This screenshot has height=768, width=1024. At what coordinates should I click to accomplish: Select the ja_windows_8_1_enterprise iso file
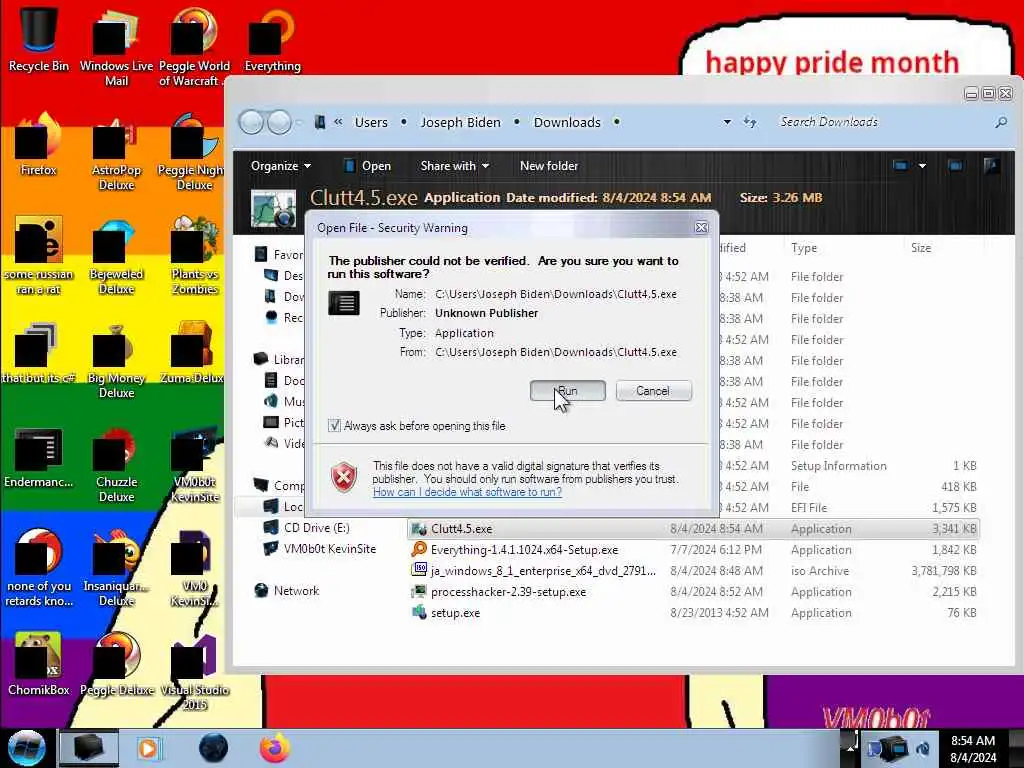pos(694,570)
